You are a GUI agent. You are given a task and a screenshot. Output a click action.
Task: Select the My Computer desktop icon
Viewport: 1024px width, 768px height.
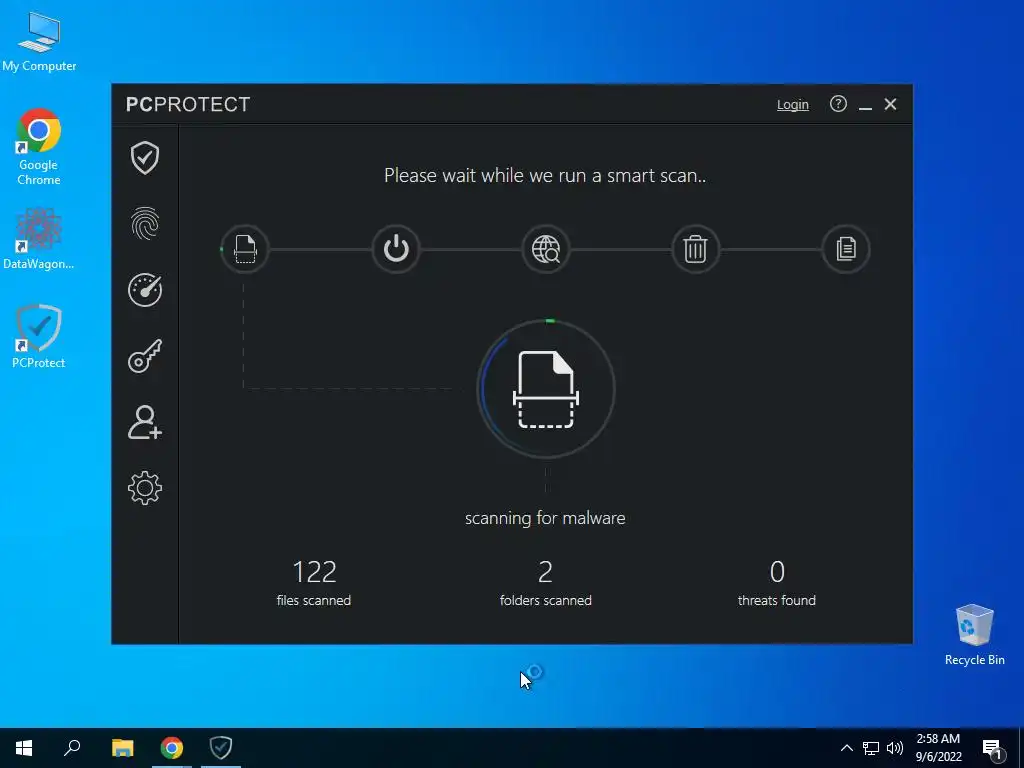point(39,42)
